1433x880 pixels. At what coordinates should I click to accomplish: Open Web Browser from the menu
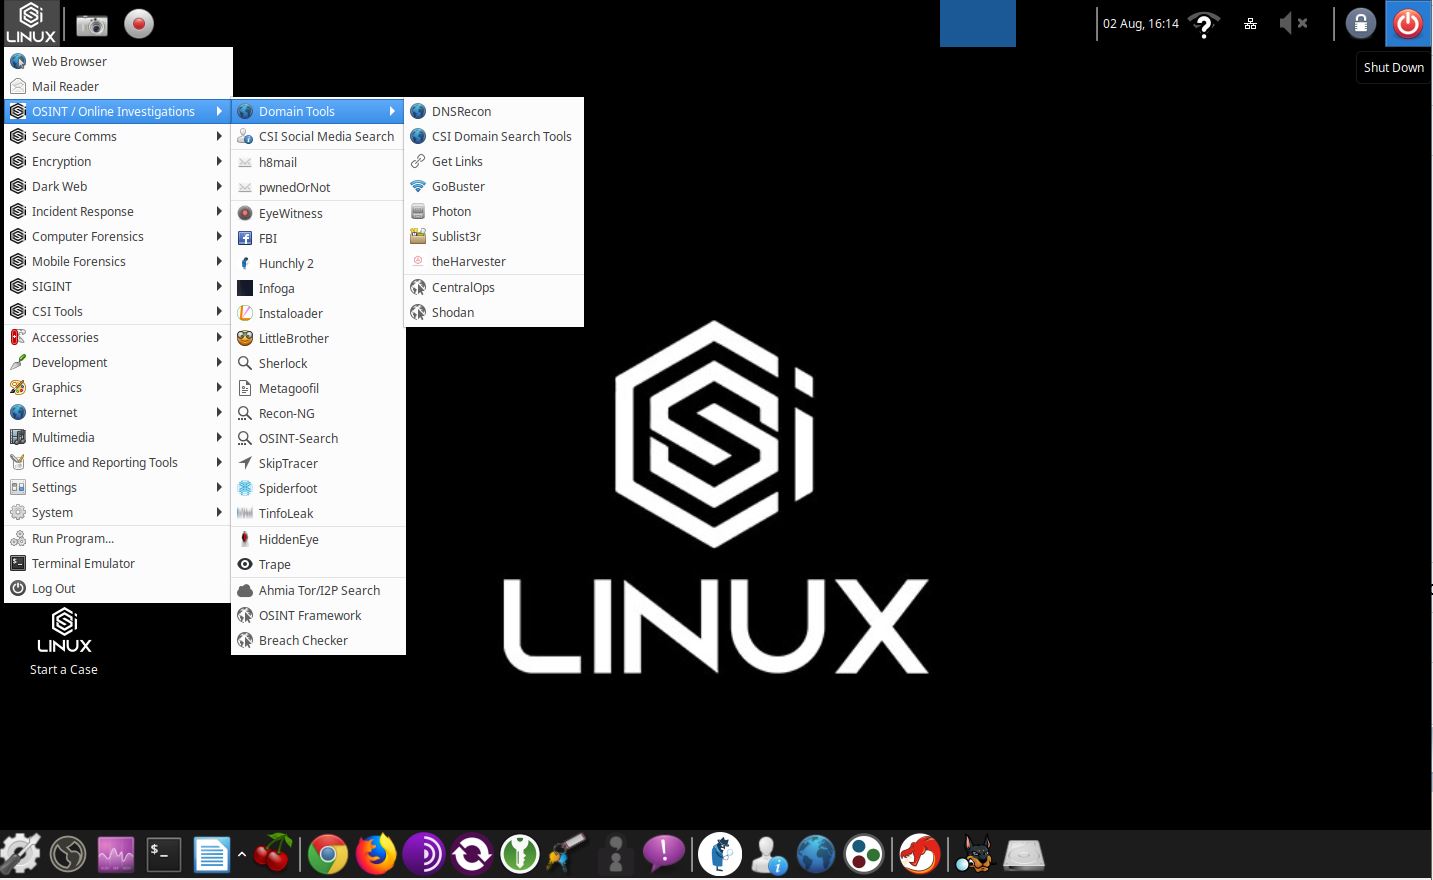pyautogui.click(x=118, y=61)
